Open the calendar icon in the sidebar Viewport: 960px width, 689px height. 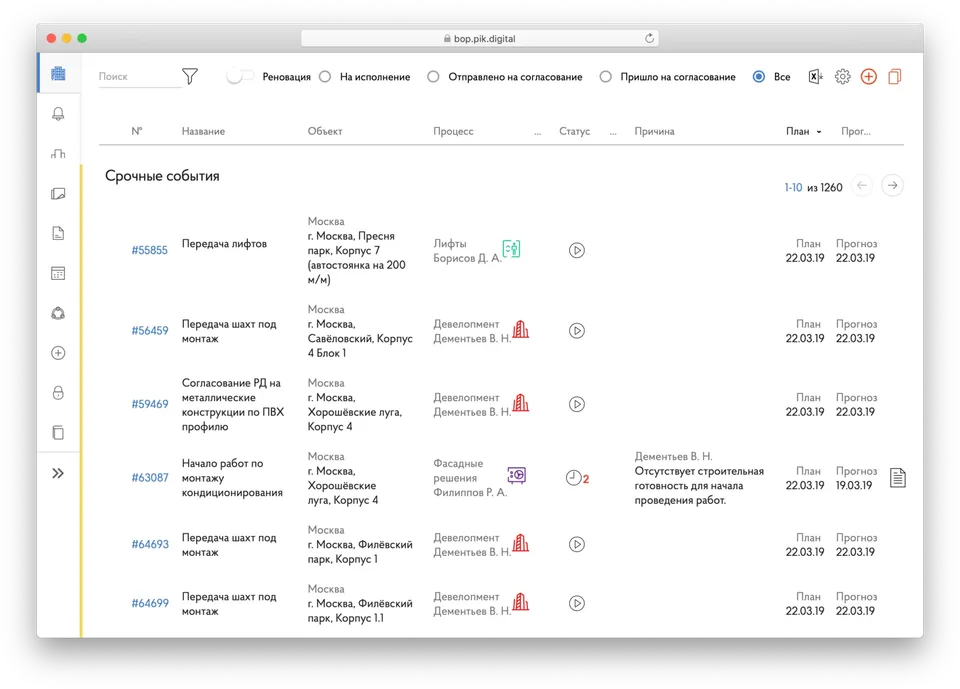(x=57, y=272)
